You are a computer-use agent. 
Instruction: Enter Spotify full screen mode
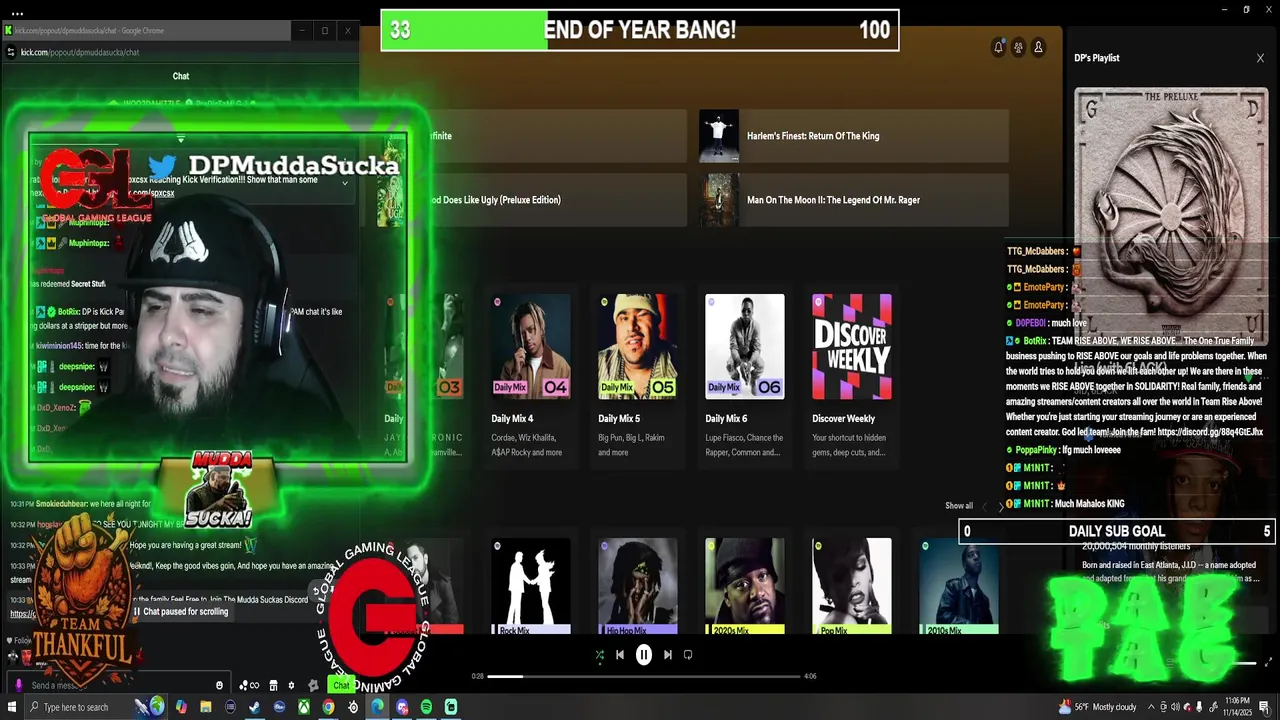coord(1269,662)
